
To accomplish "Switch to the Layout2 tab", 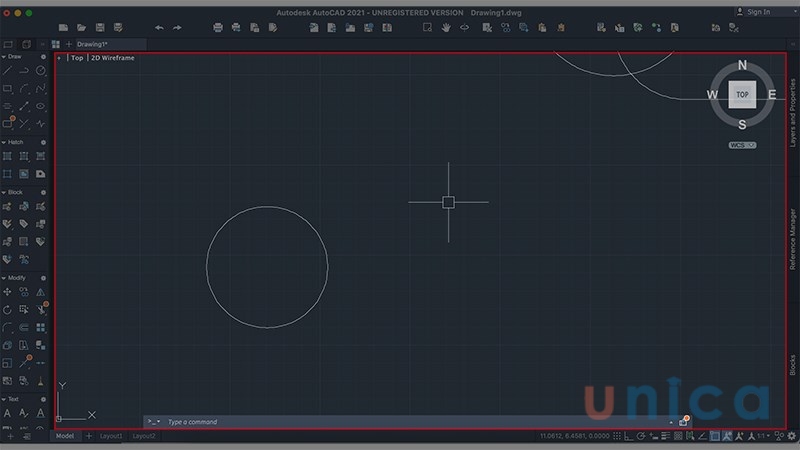I will pos(144,436).
